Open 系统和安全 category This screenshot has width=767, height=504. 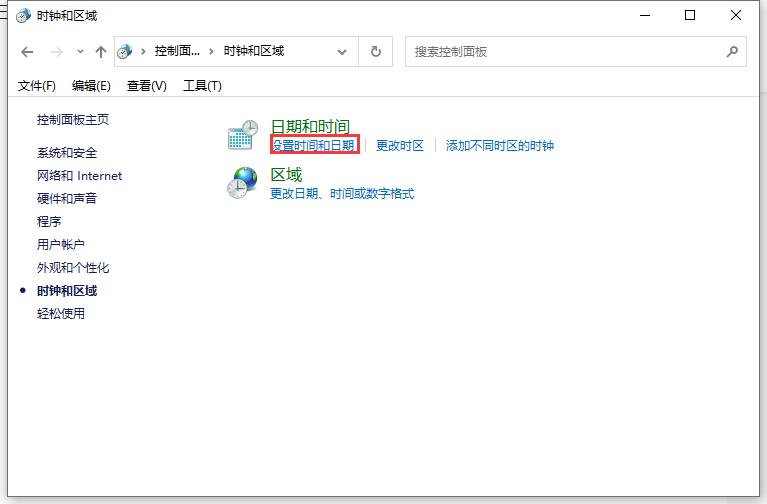pyautogui.click(x=67, y=153)
